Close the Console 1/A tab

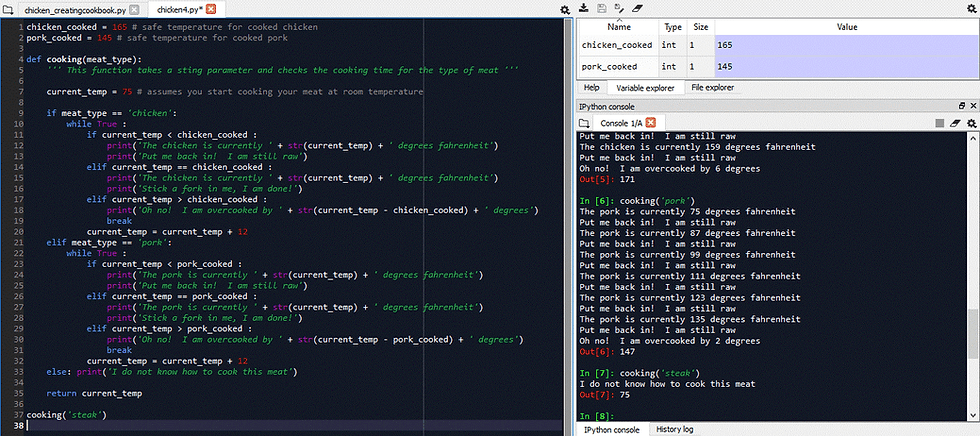pos(651,122)
